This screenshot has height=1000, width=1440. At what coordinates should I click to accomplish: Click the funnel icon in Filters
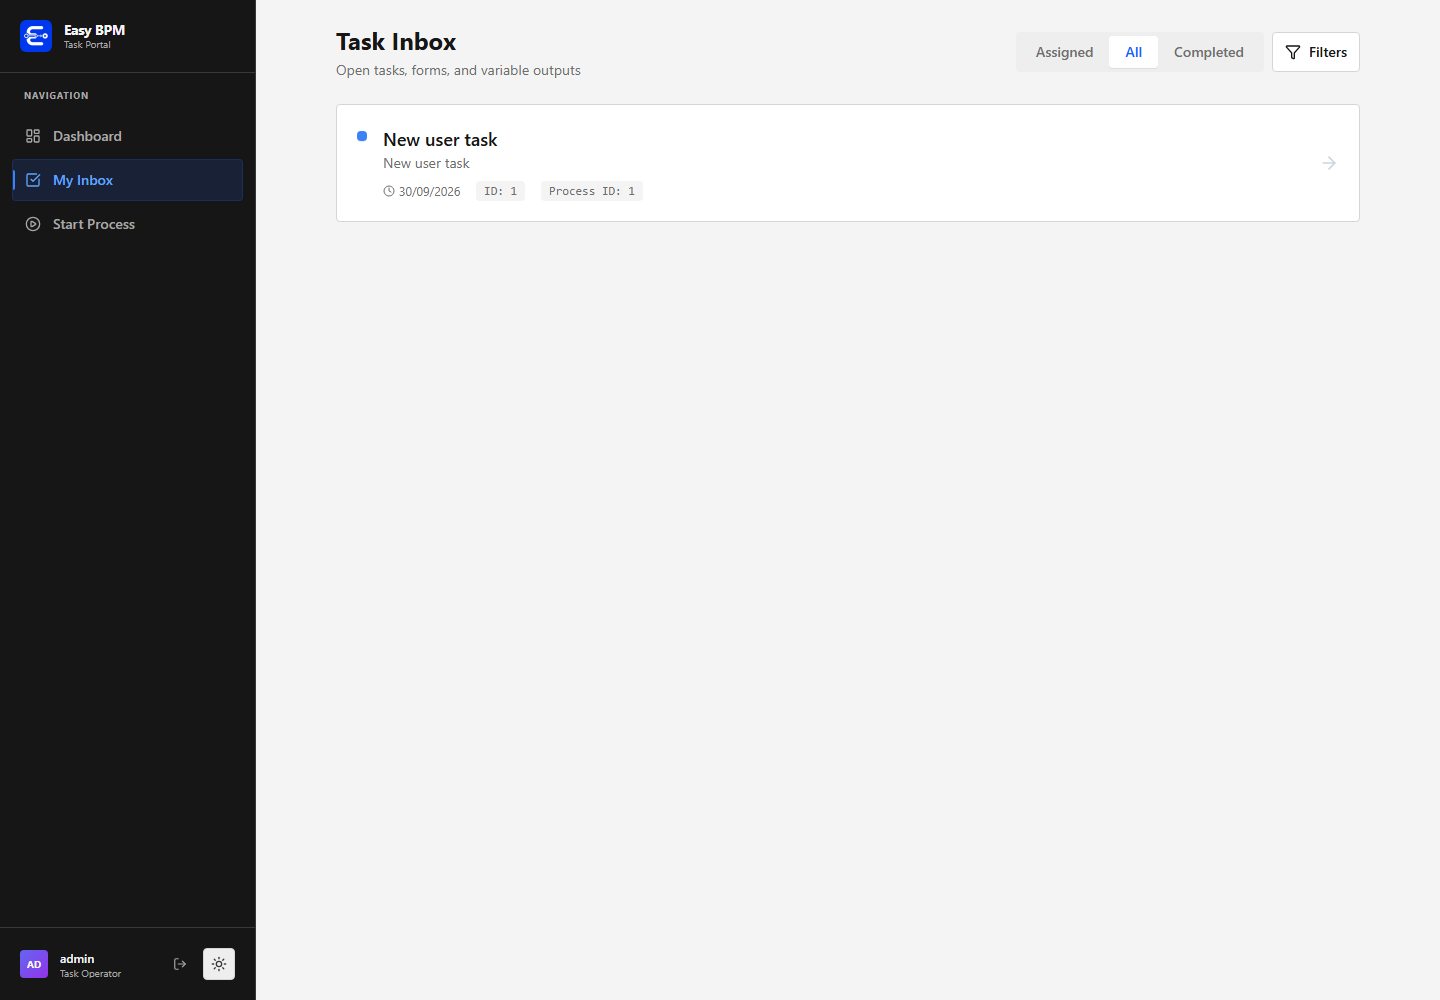pos(1293,52)
